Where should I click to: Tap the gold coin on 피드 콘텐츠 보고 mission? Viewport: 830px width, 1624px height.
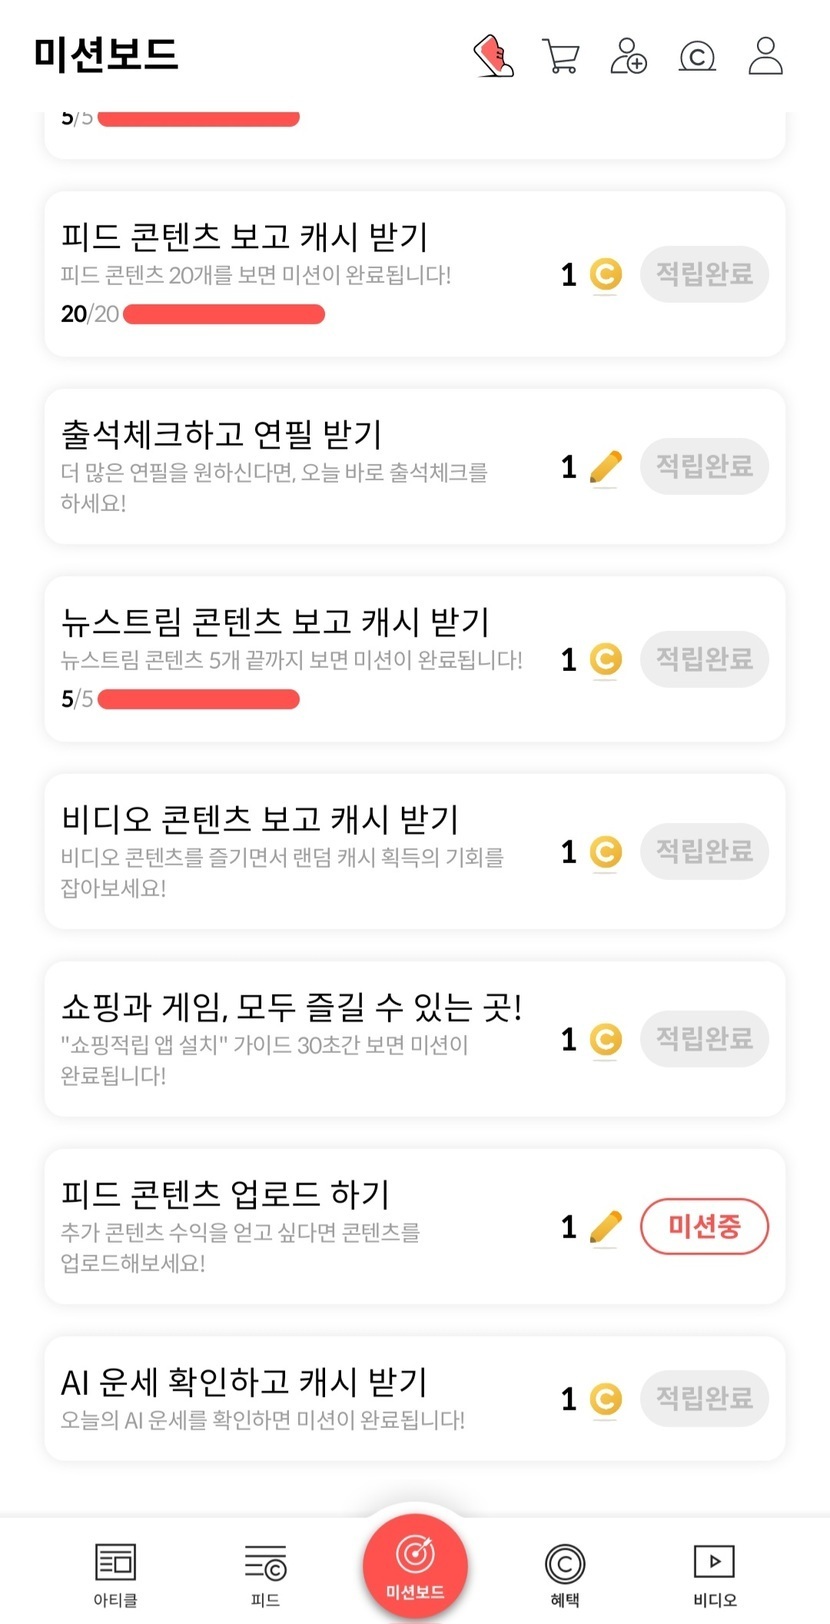605,274
